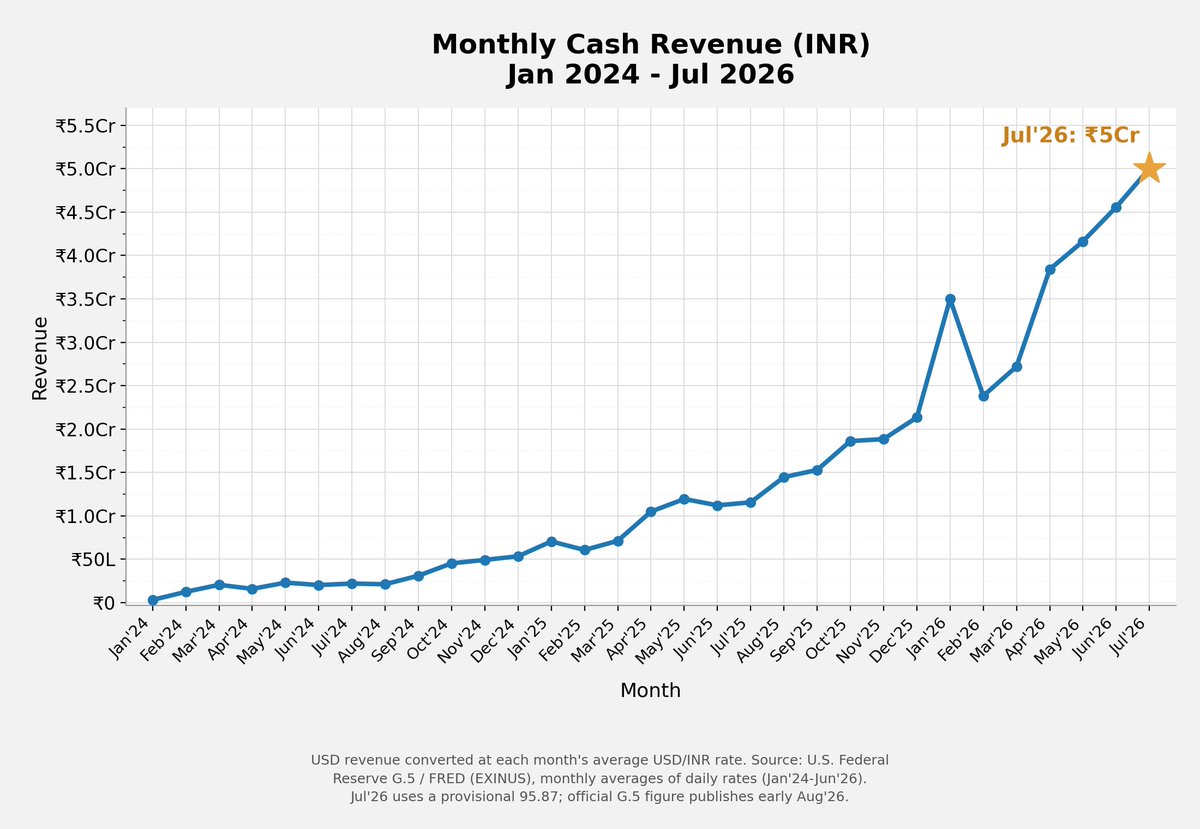Click the "₹3.5Cr" y-axis tick label
The image size is (1200, 829).
point(85,299)
